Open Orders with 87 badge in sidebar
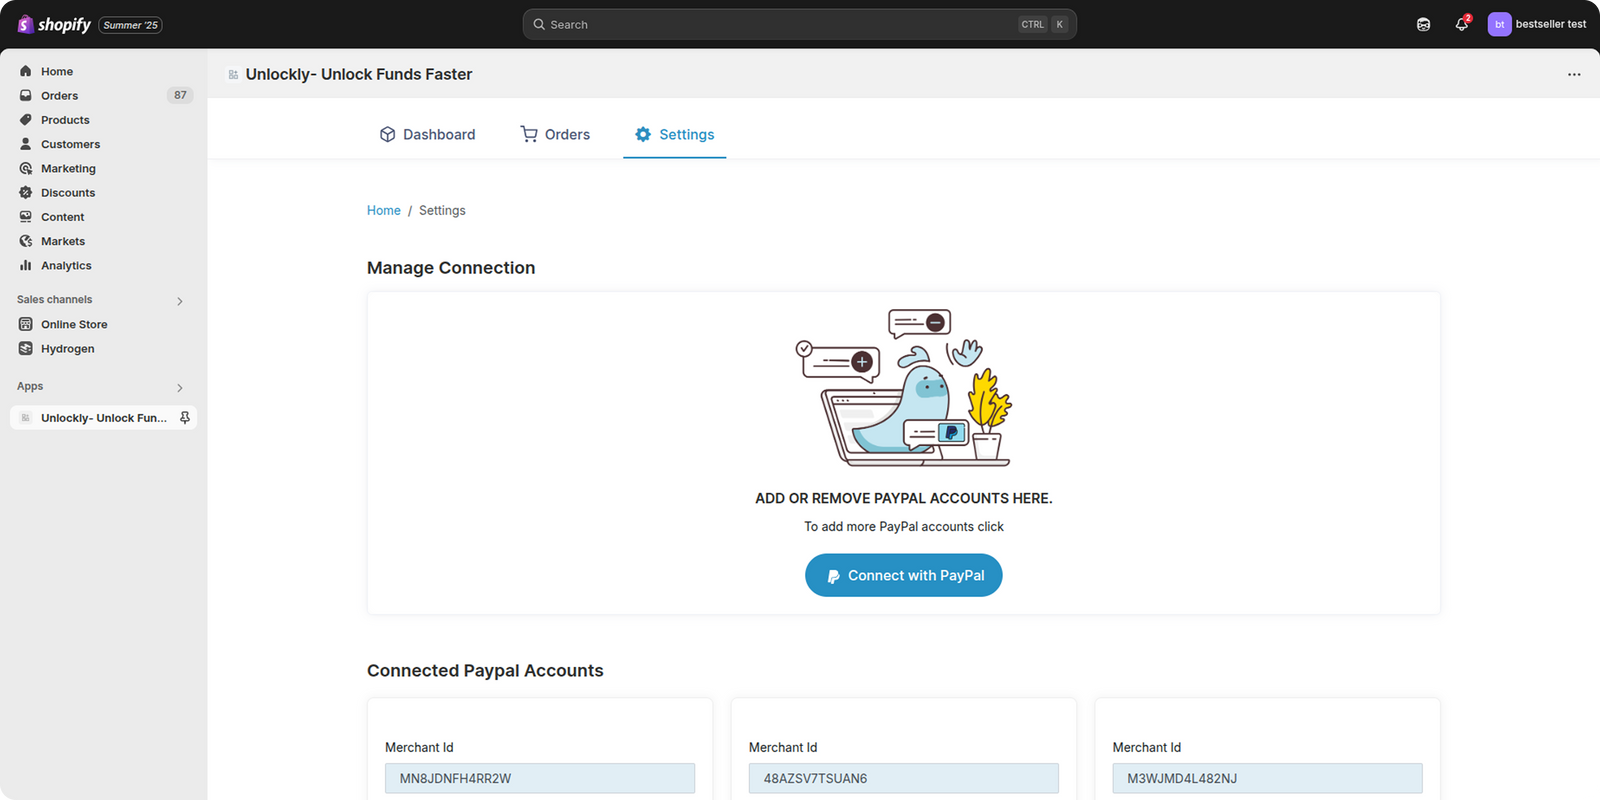The width and height of the screenshot is (1600, 800). (60, 96)
